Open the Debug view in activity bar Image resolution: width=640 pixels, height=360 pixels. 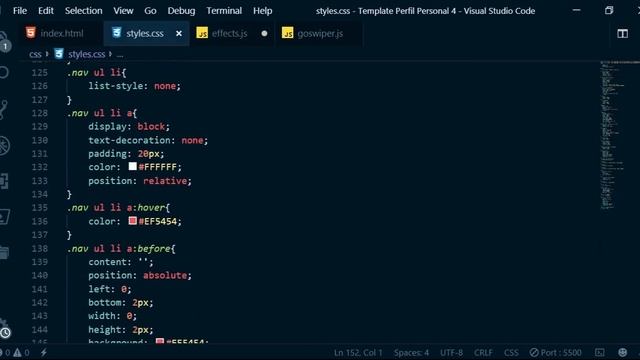coord(4,145)
